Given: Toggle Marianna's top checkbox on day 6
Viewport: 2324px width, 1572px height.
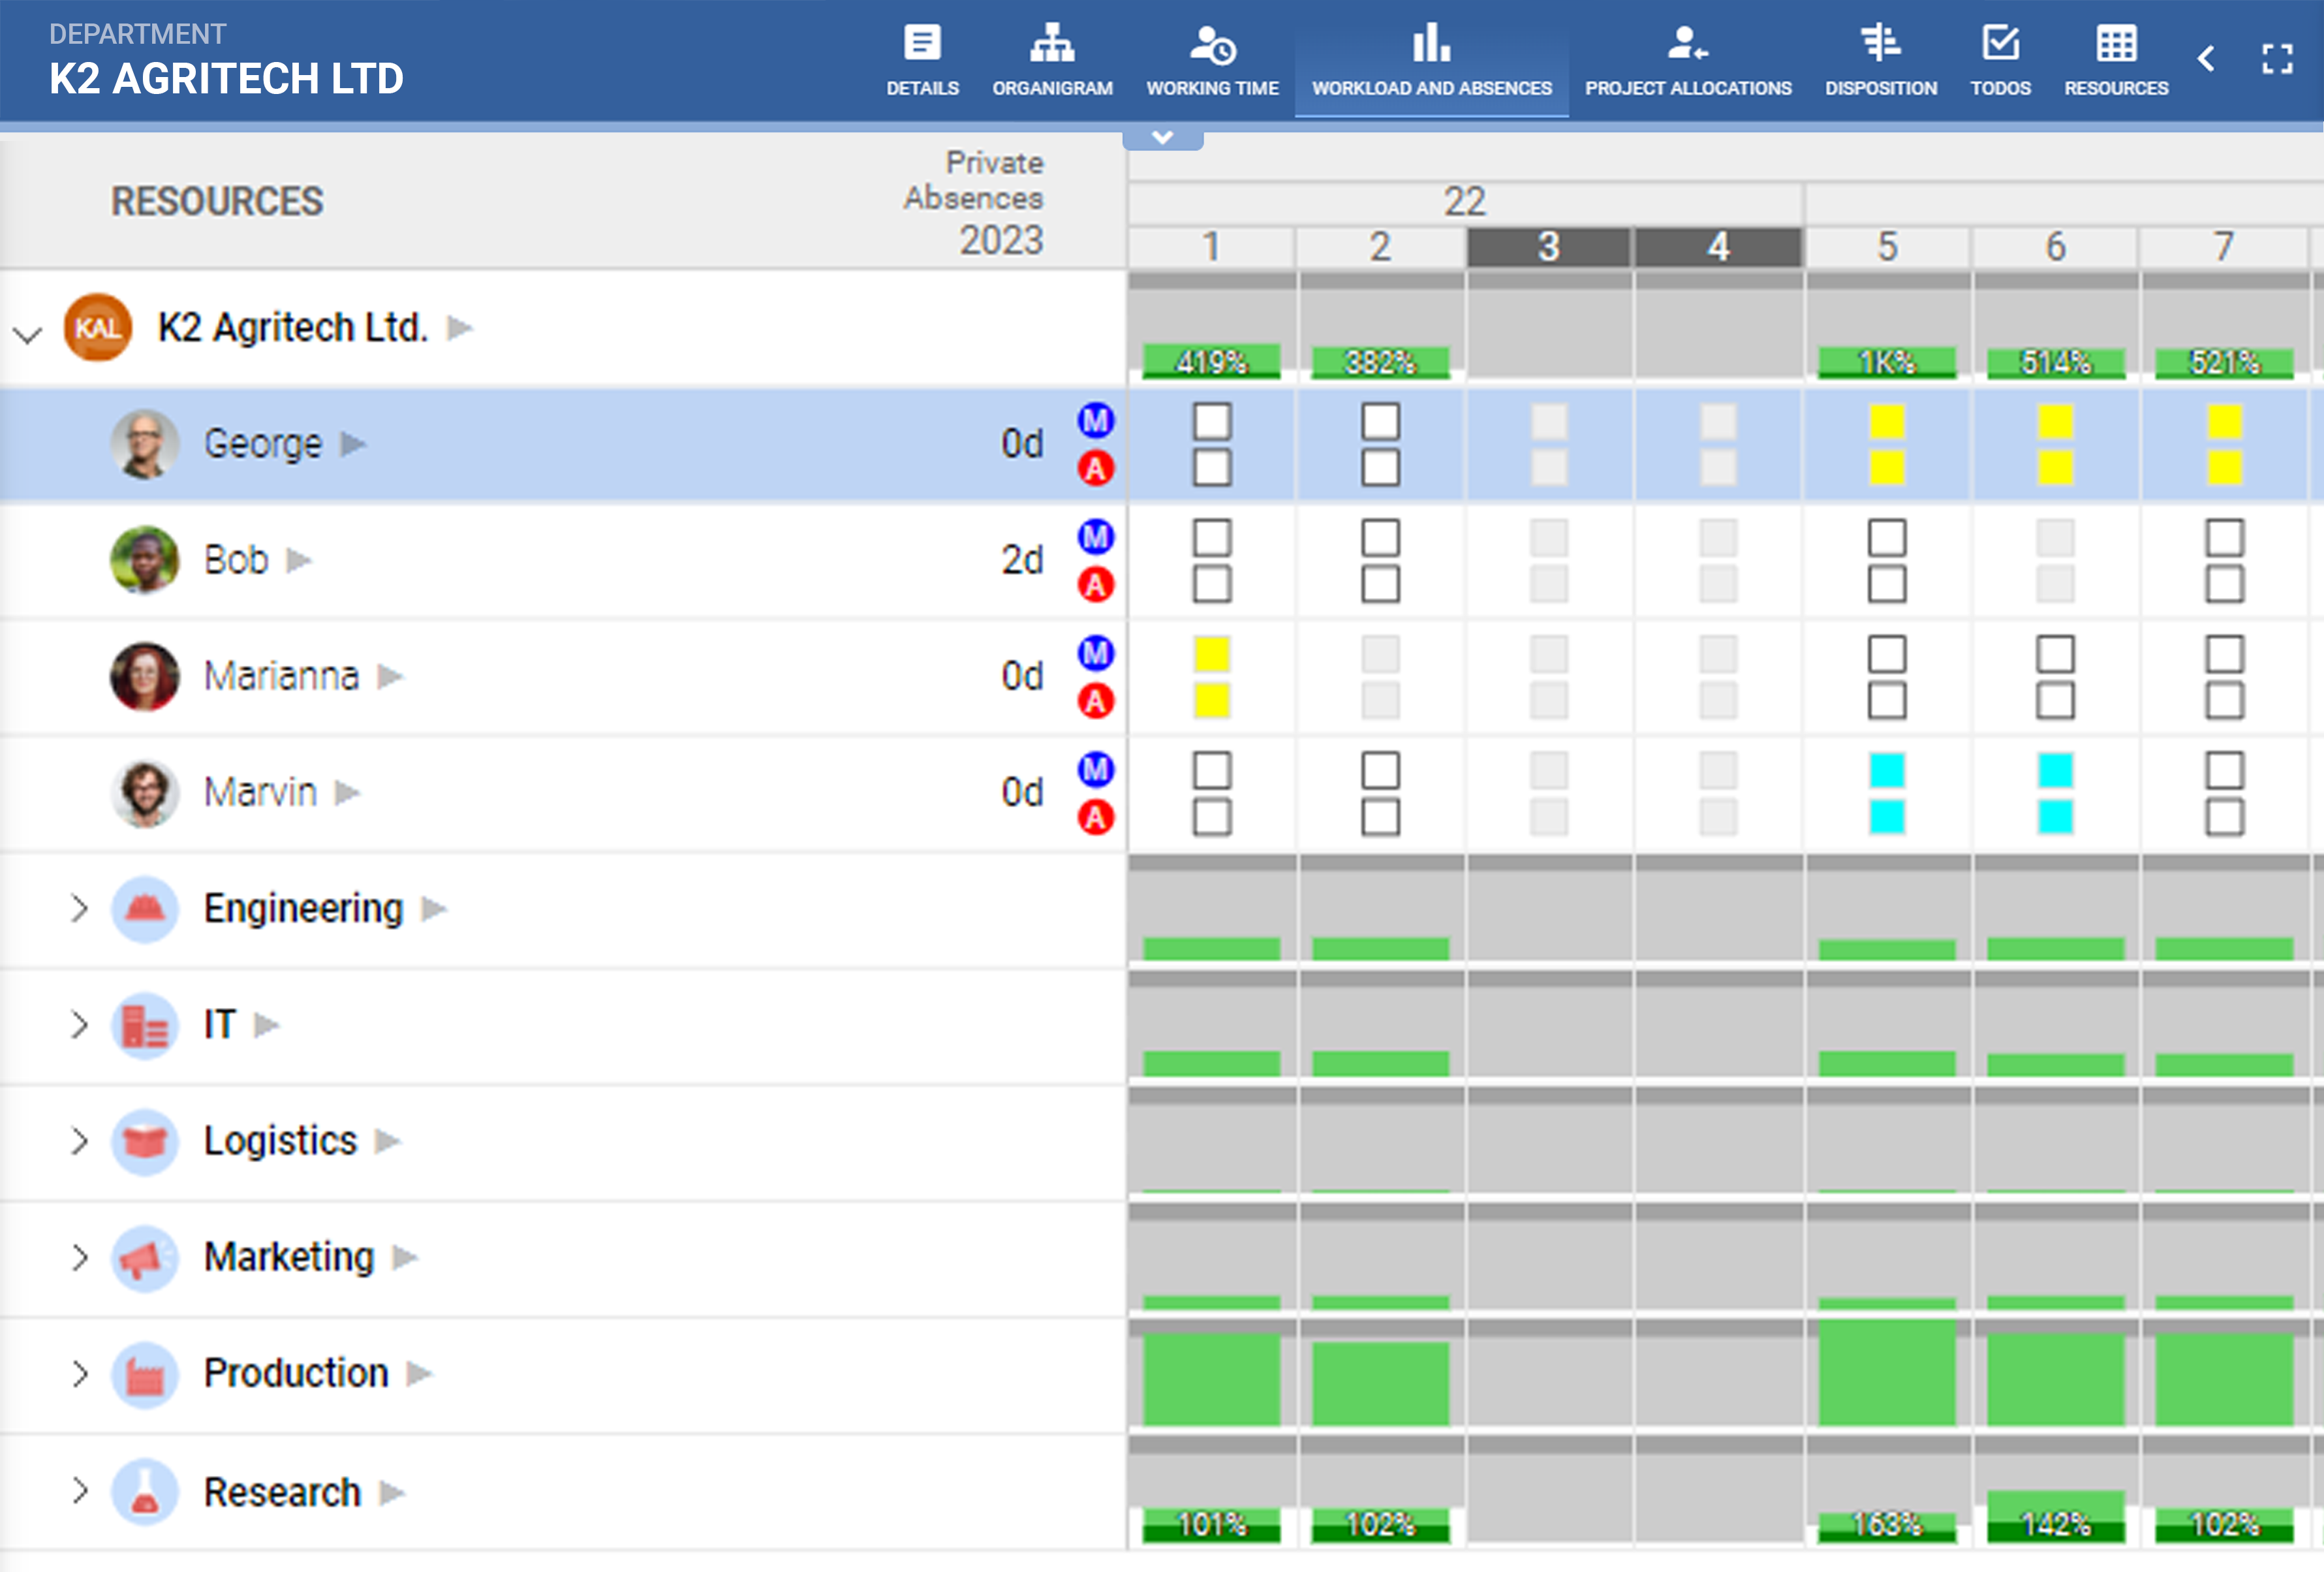Looking at the screenshot, I should point(2055,654).
